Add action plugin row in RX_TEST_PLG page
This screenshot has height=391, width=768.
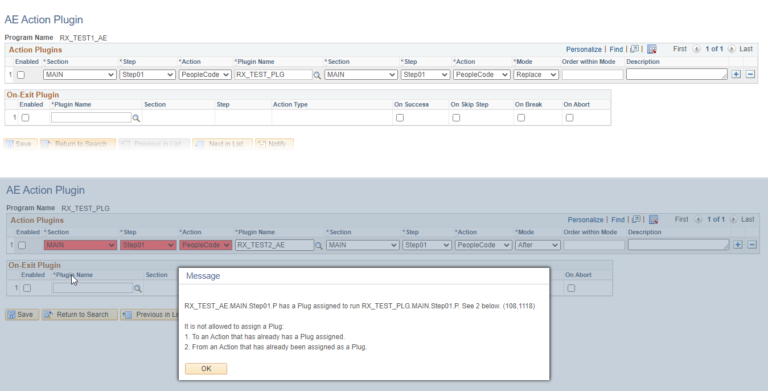click(x=738, y=245)
